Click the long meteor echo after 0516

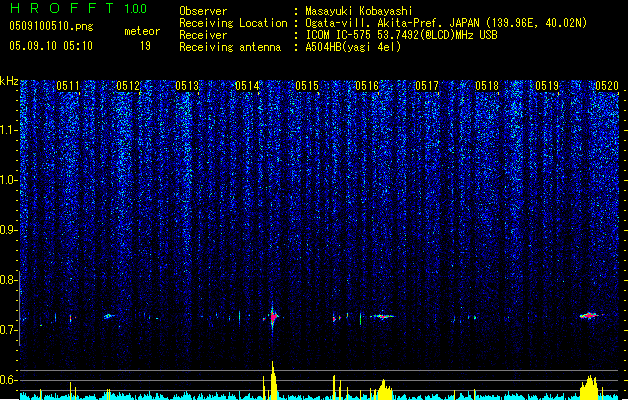382,317
